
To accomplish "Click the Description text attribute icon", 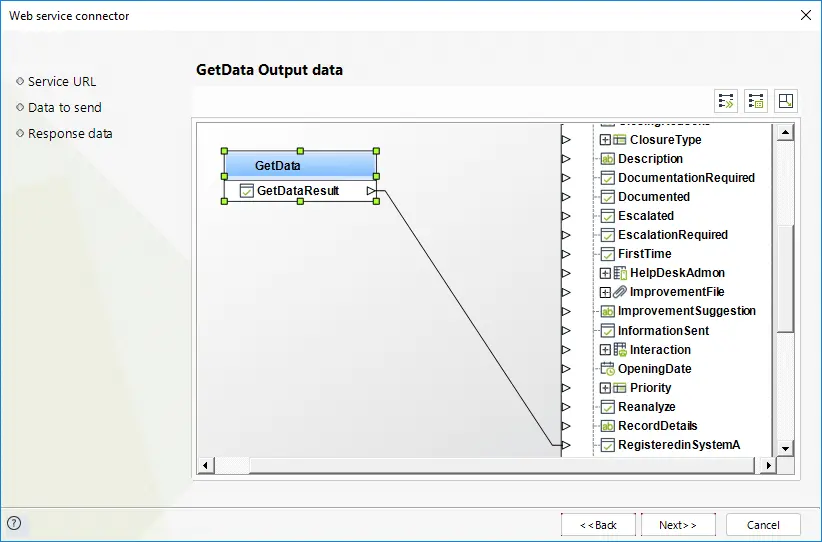I will click(x=607, y=159).
